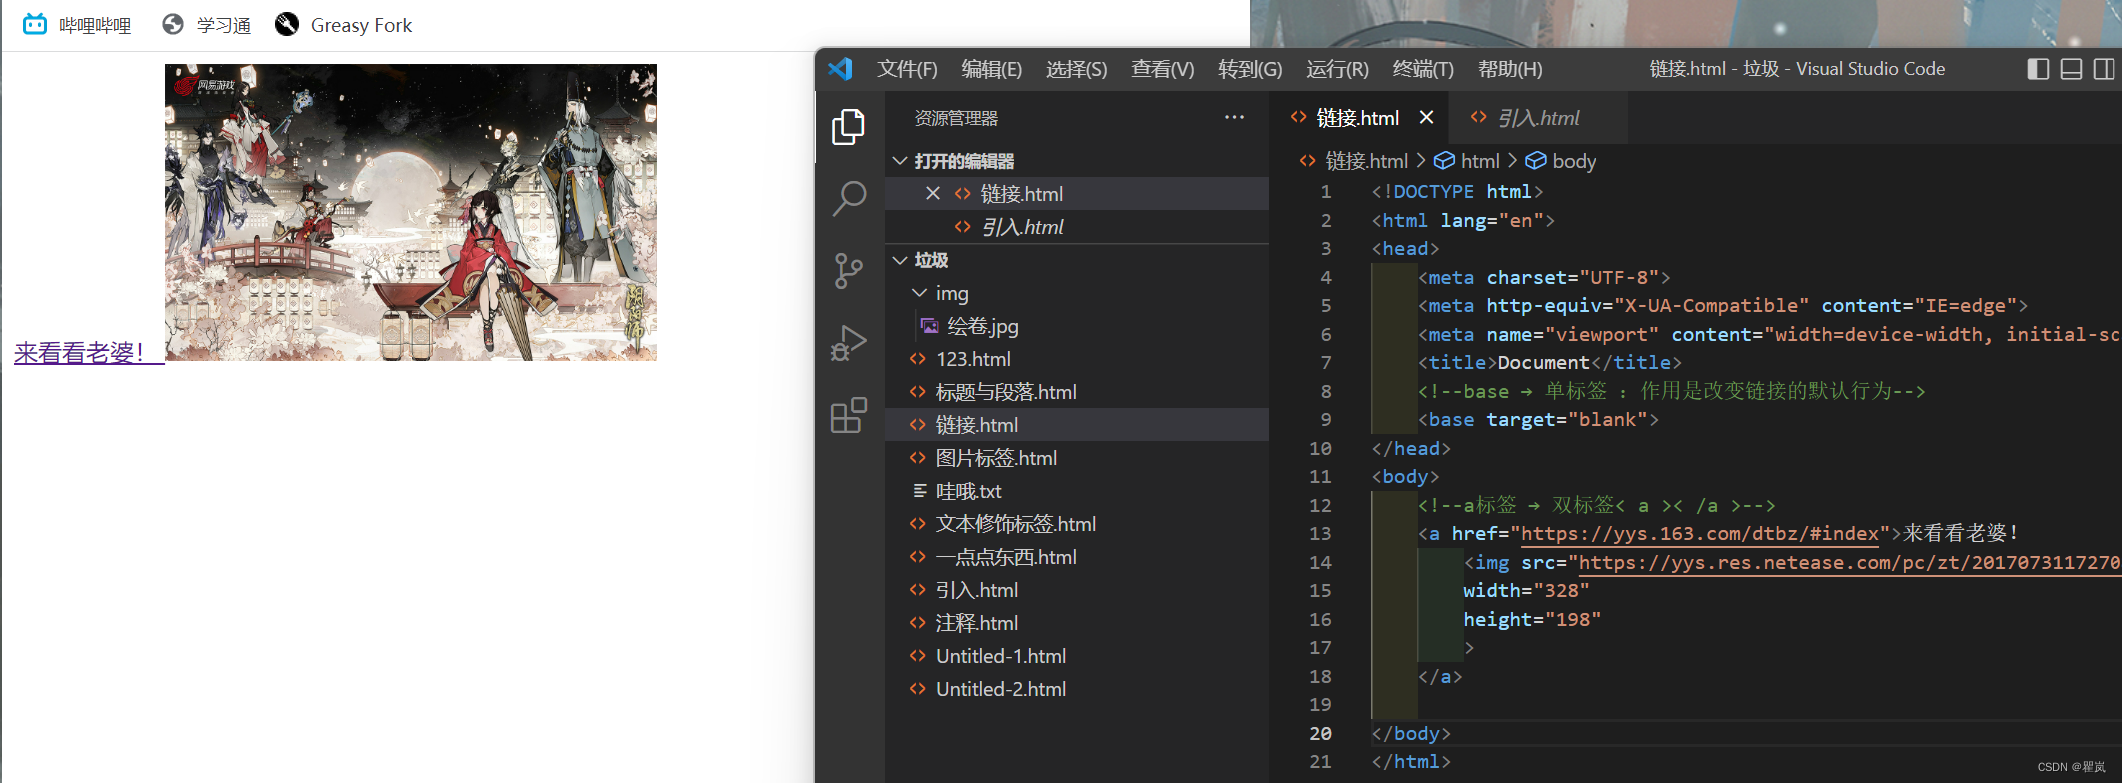Open the 查看(V) menu
The width and height of the screenshot is (2122, 783).
1162,69
